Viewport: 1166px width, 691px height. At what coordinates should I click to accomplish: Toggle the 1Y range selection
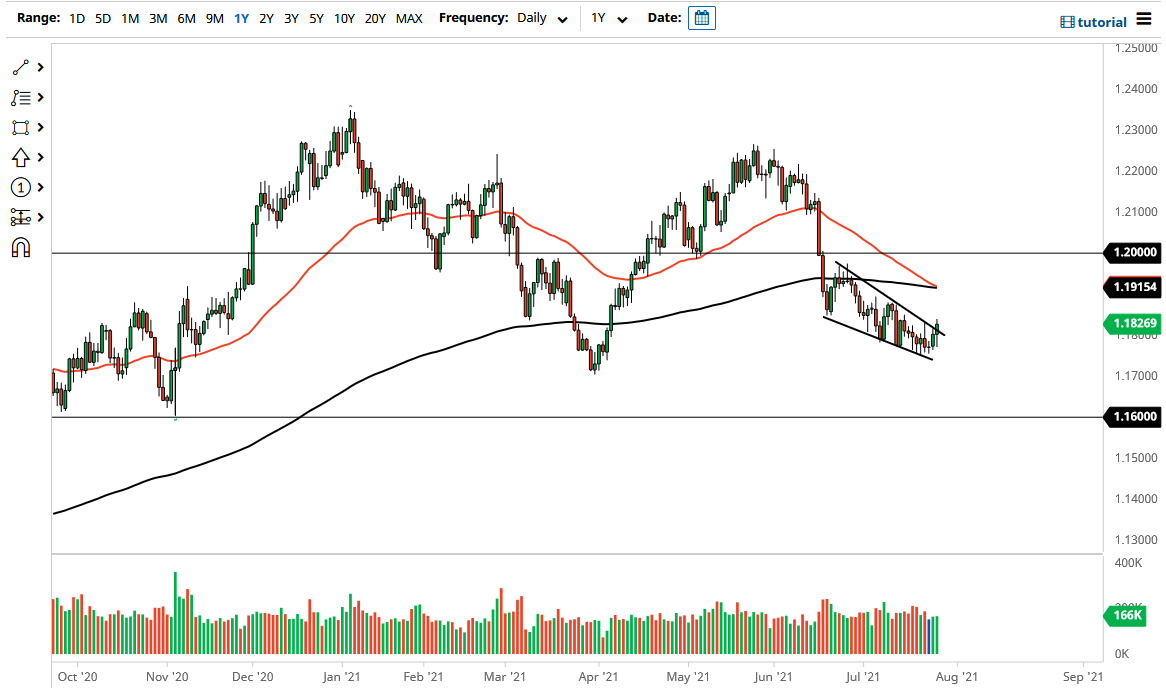(239, 18)
